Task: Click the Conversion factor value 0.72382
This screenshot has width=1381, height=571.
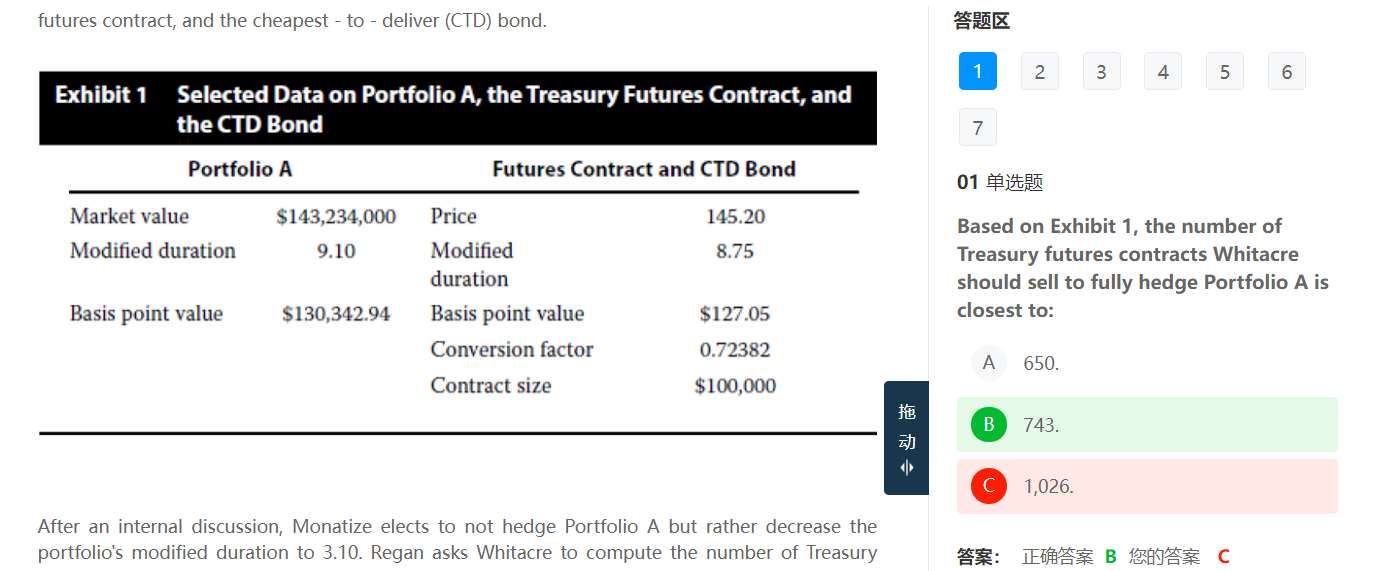Action: [x=734, y=350]
